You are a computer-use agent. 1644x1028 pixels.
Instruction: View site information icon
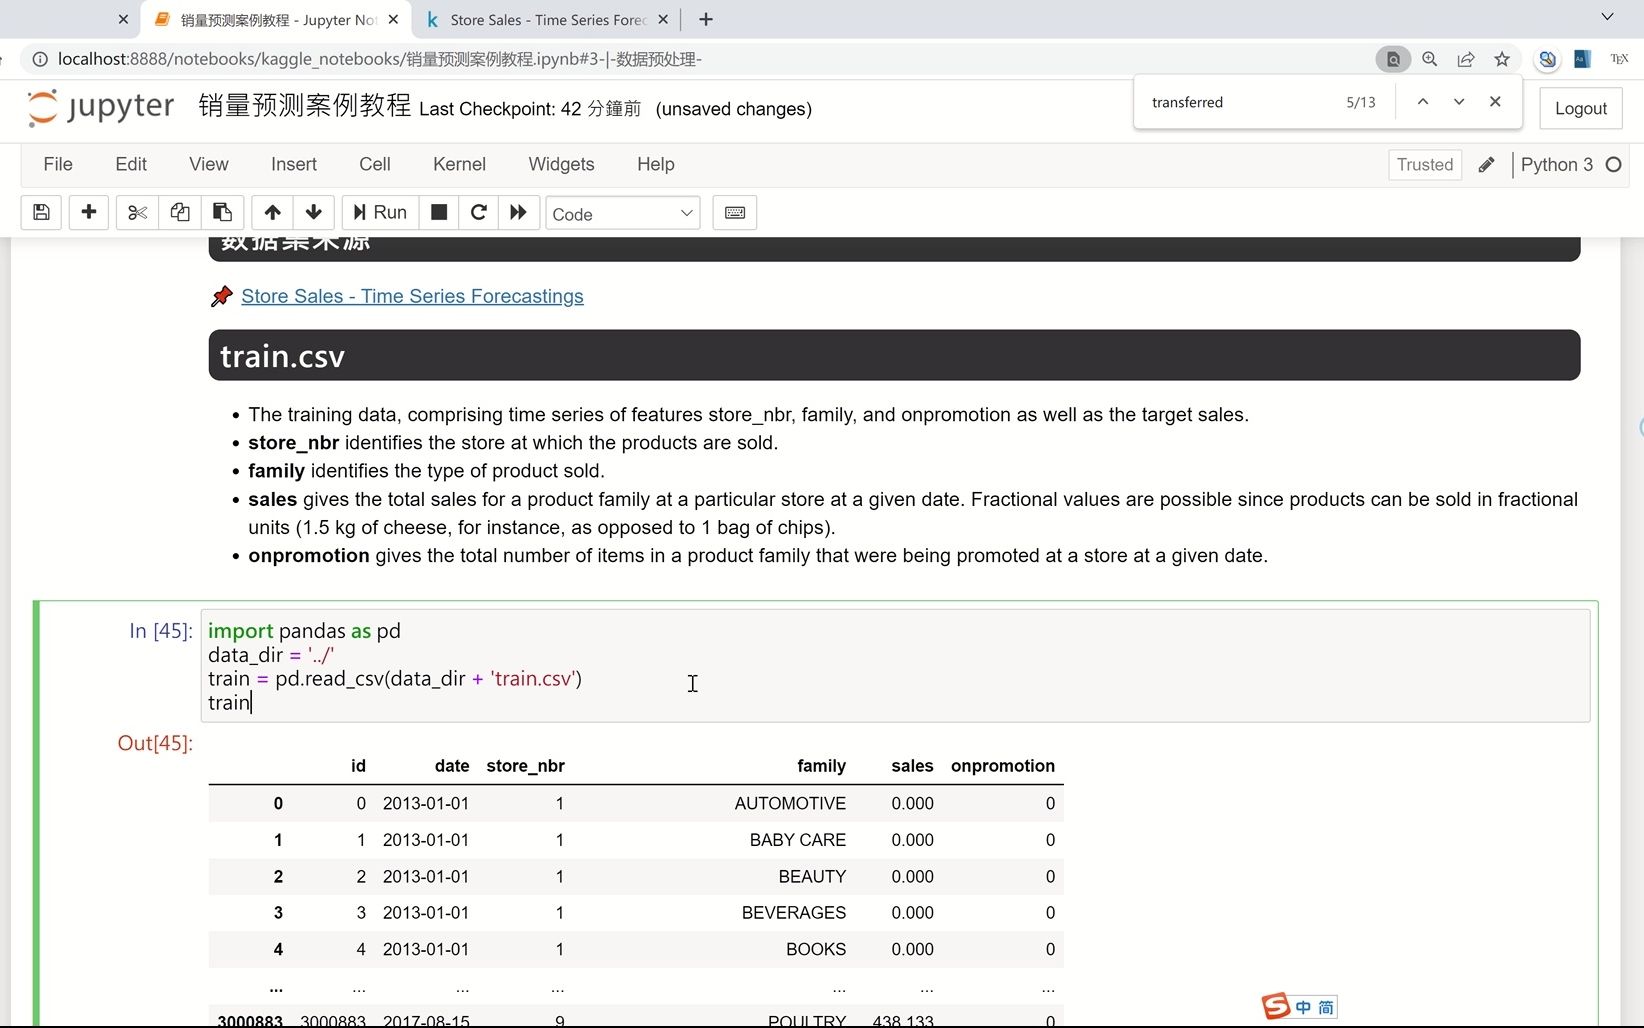click(x=40, y=59)
